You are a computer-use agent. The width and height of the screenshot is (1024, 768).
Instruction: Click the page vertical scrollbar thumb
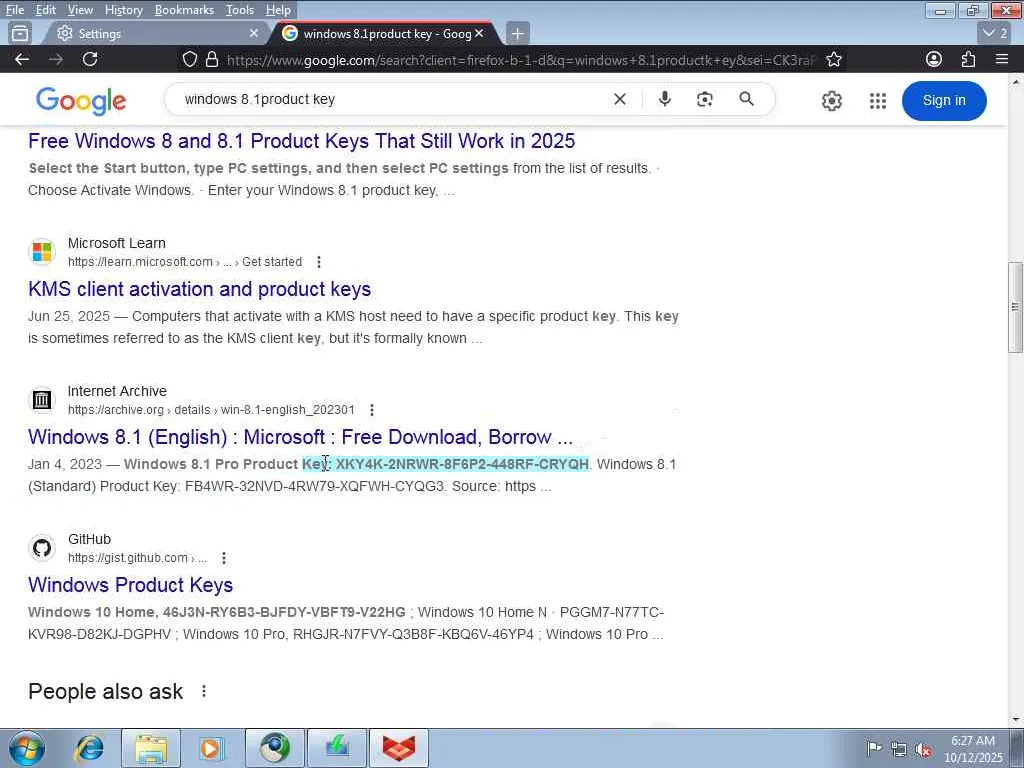tap(1015, 307)
